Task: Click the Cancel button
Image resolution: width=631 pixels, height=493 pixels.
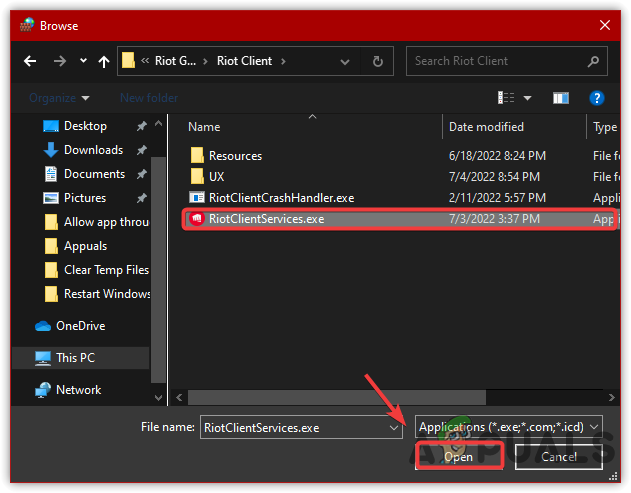Action: pos(559,456)
